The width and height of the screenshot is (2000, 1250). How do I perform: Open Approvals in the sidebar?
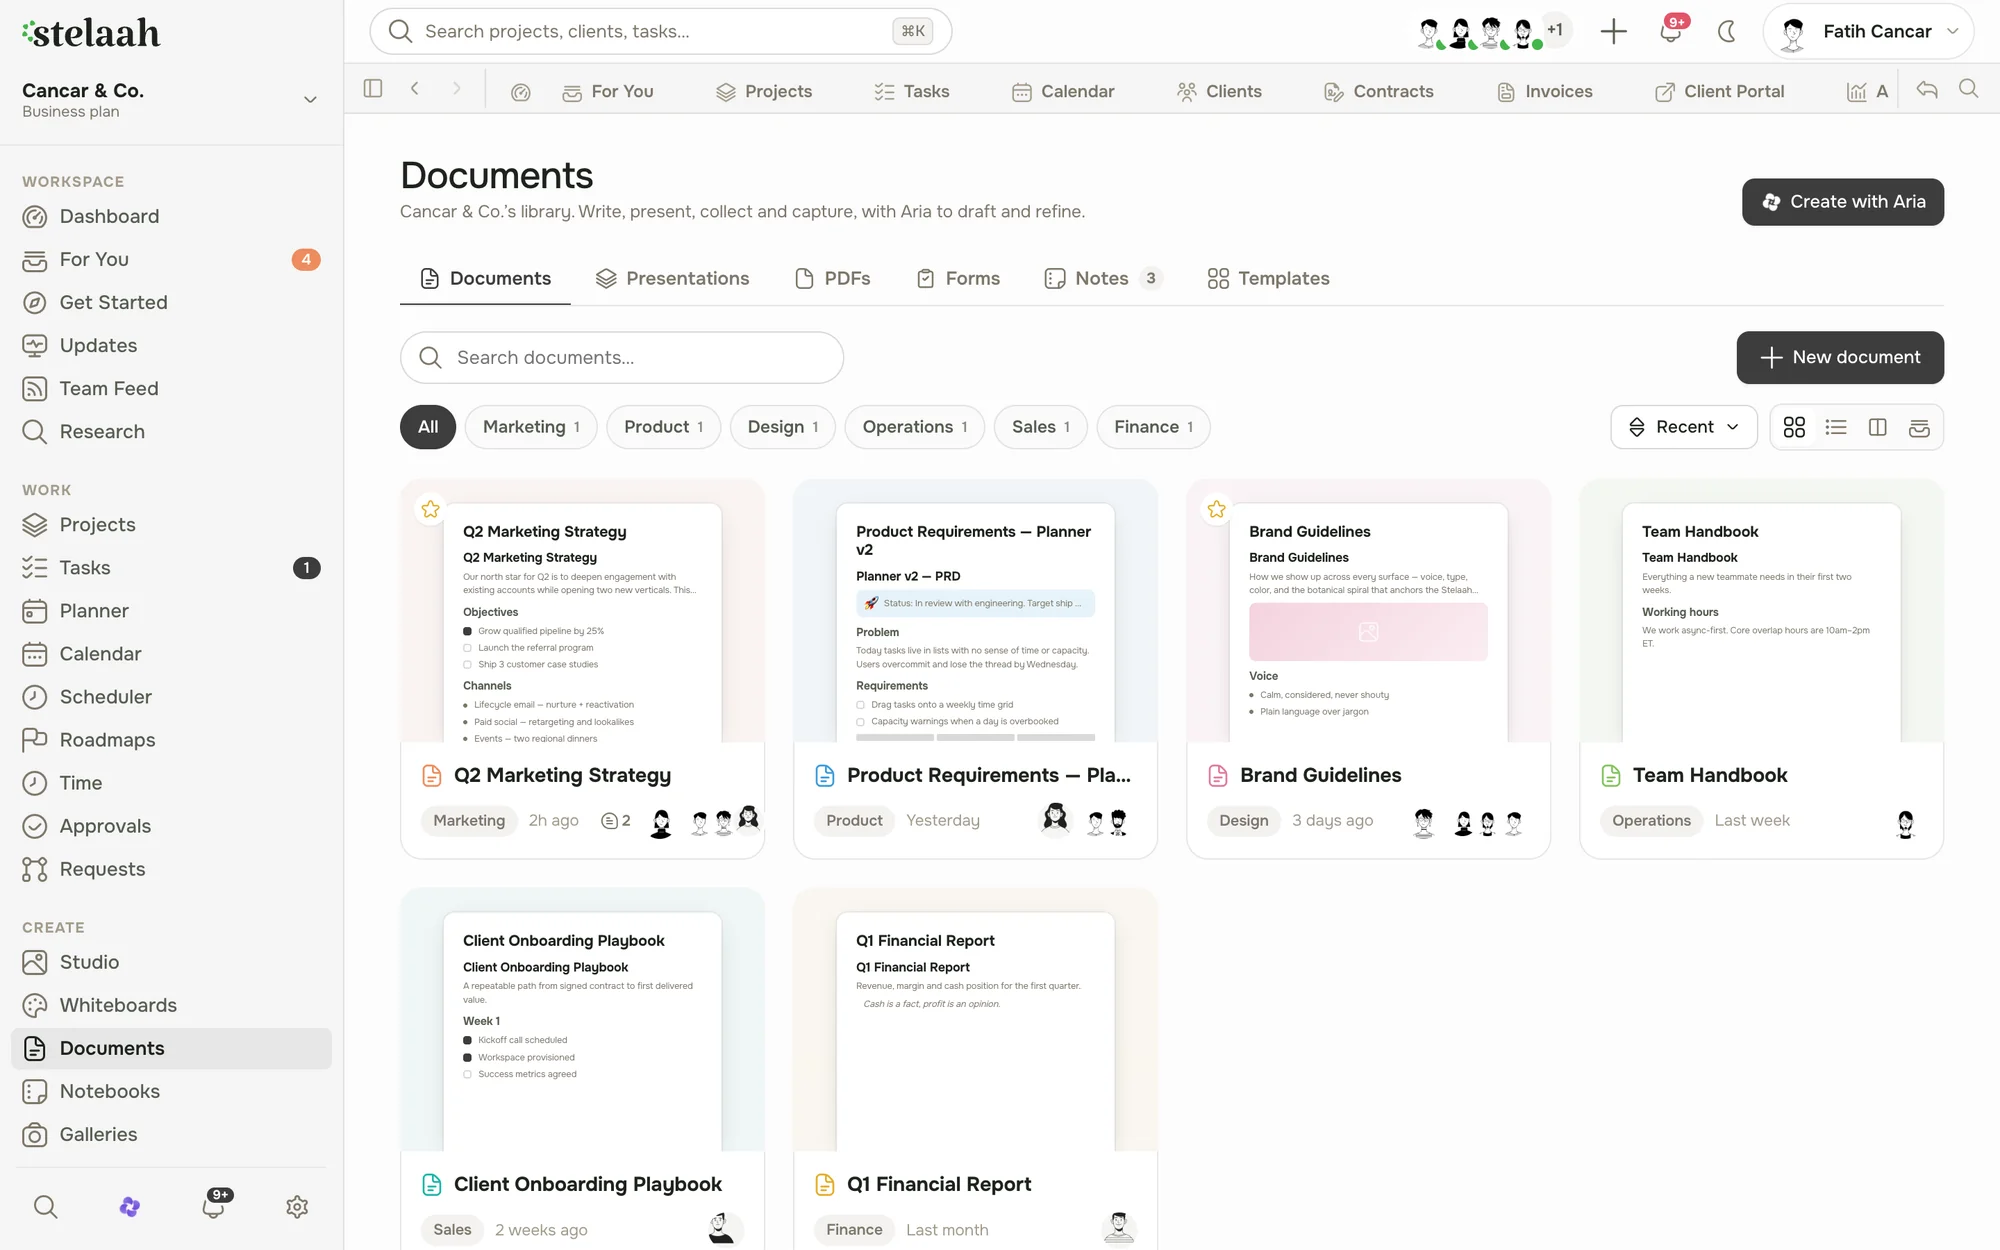pyautogui.click(x=171, y=826)
